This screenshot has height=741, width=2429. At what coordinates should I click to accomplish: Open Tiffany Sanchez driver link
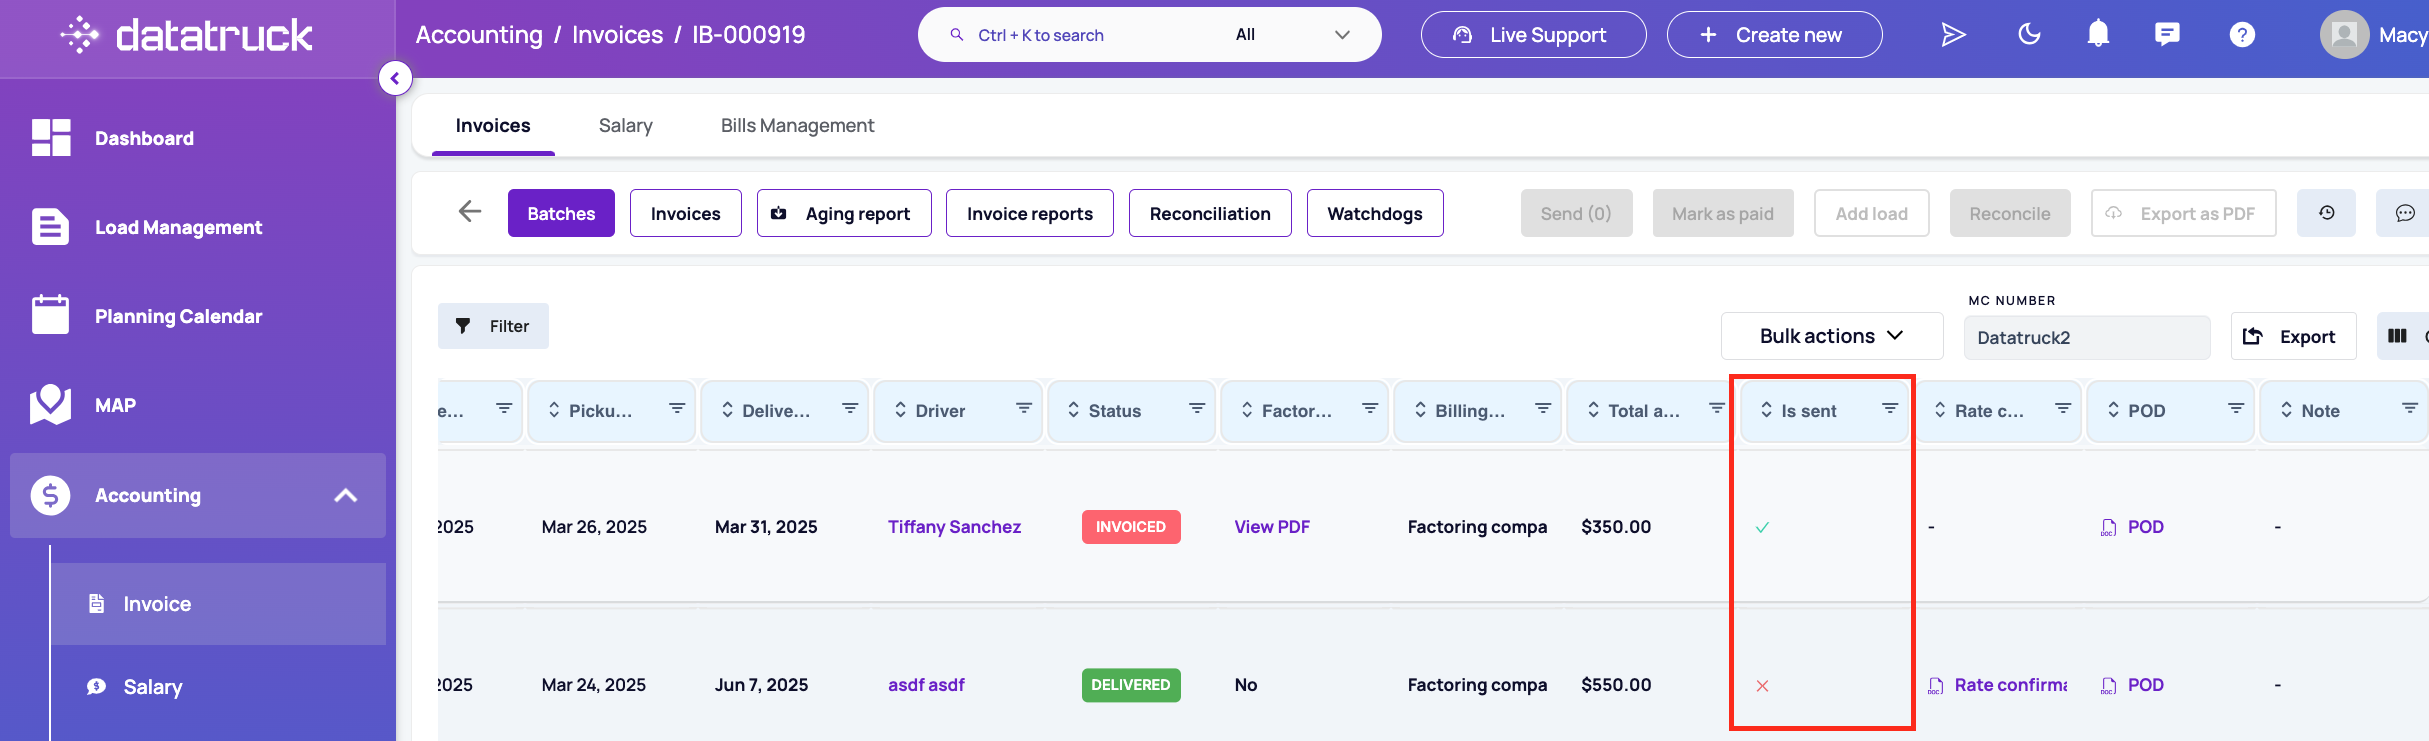point(954,527)
